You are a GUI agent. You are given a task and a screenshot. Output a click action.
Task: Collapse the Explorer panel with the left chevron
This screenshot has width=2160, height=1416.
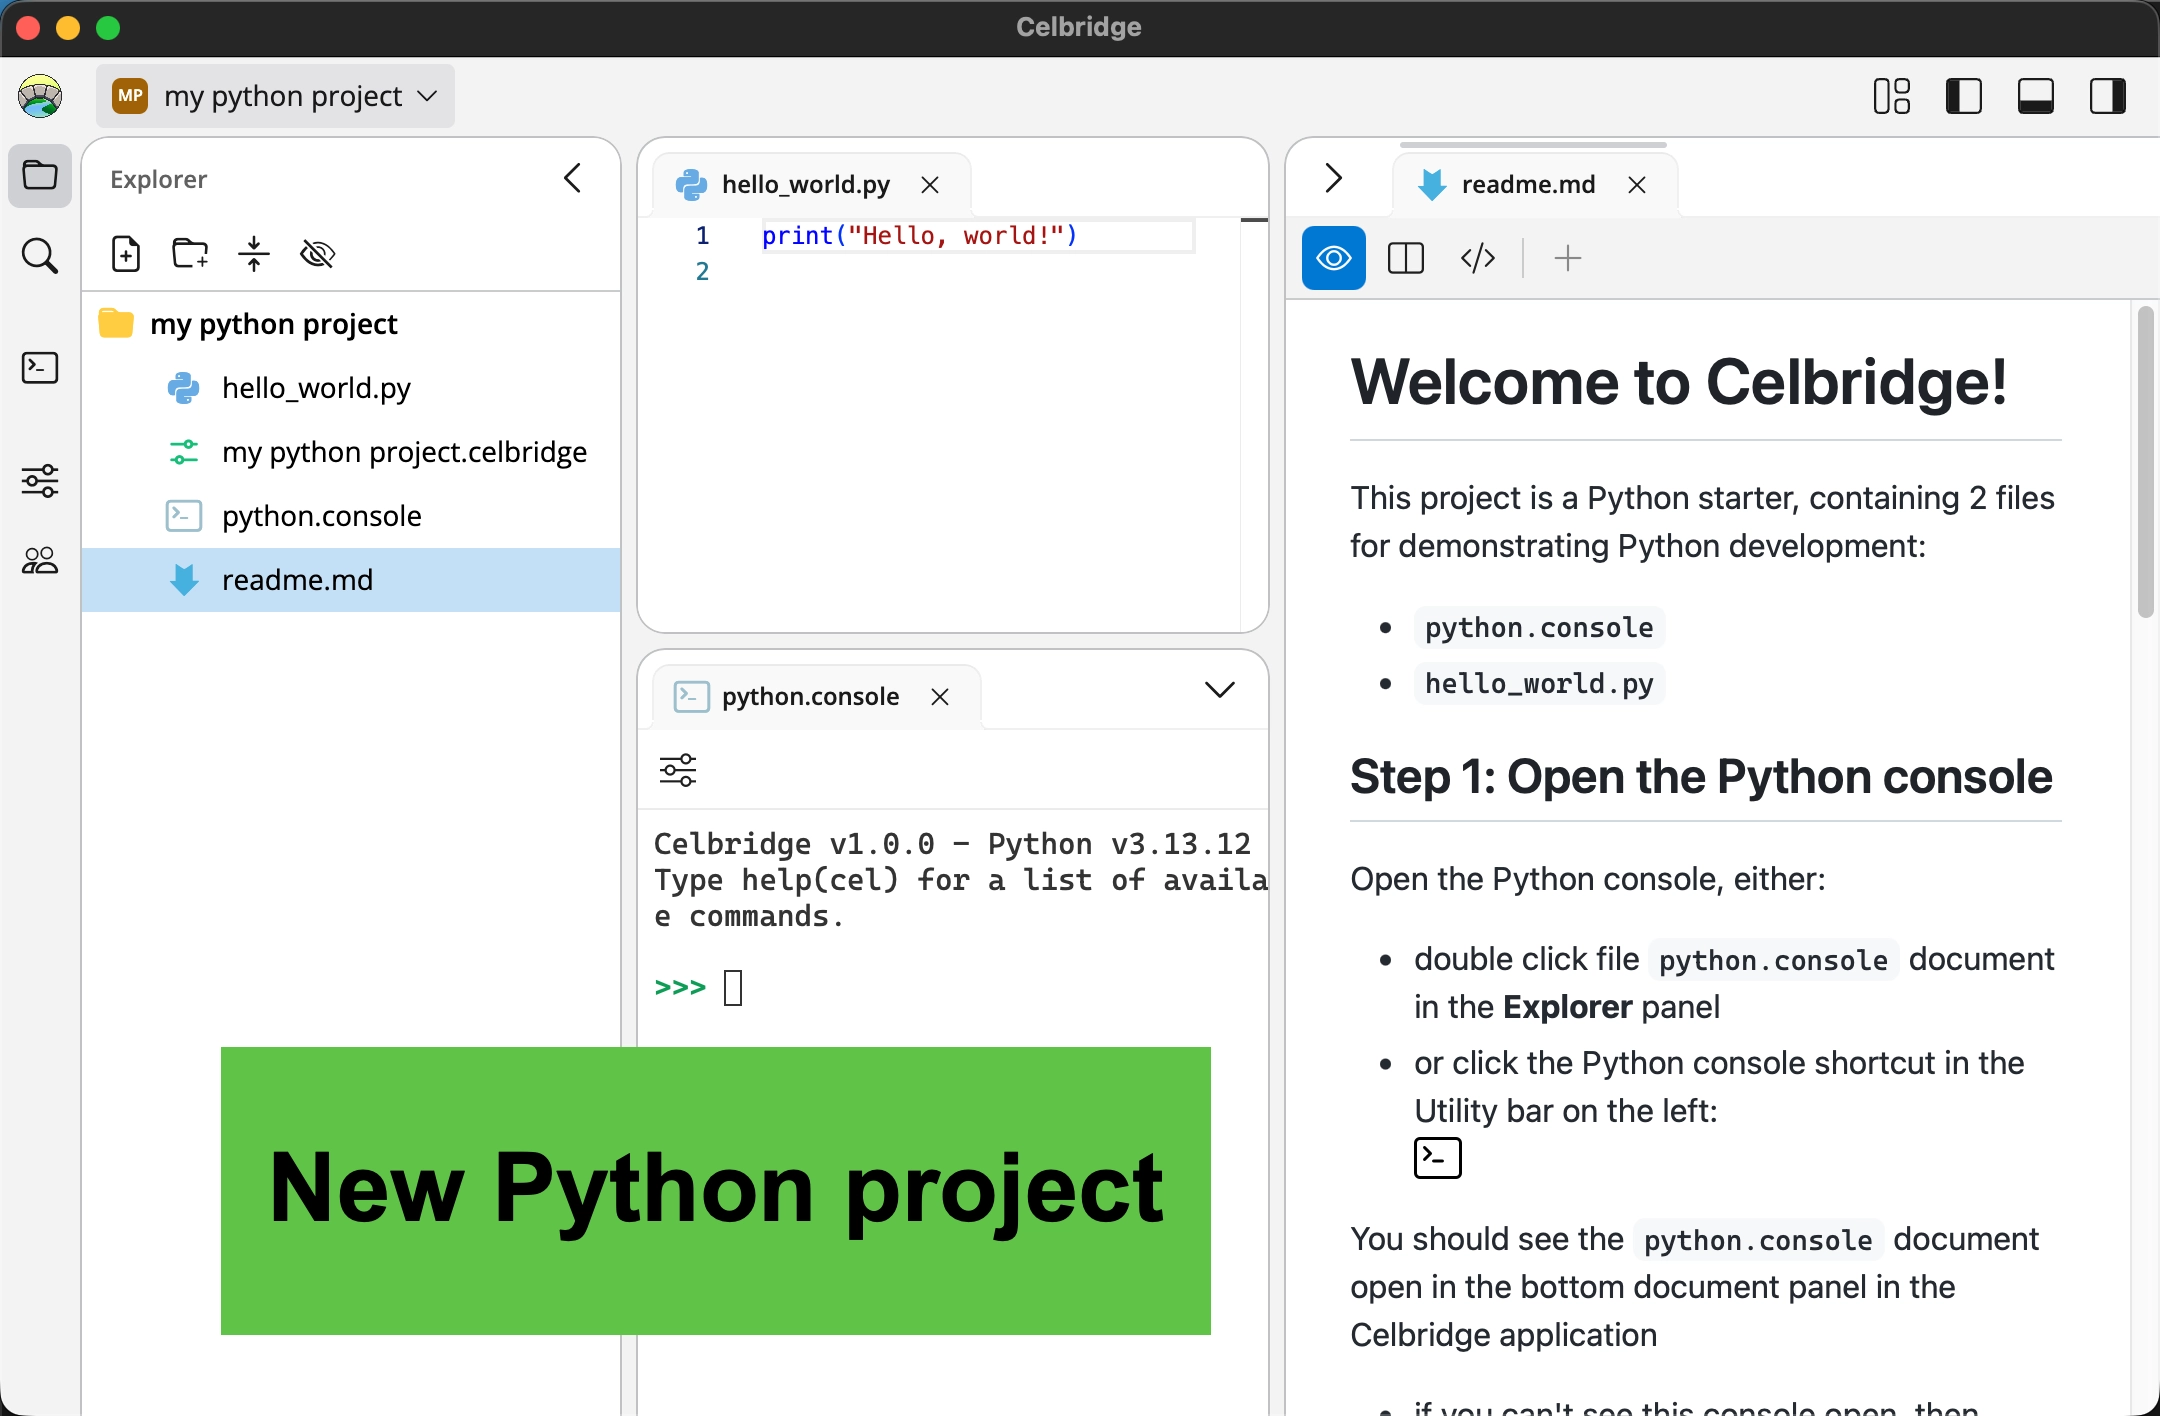click(573, 178)
